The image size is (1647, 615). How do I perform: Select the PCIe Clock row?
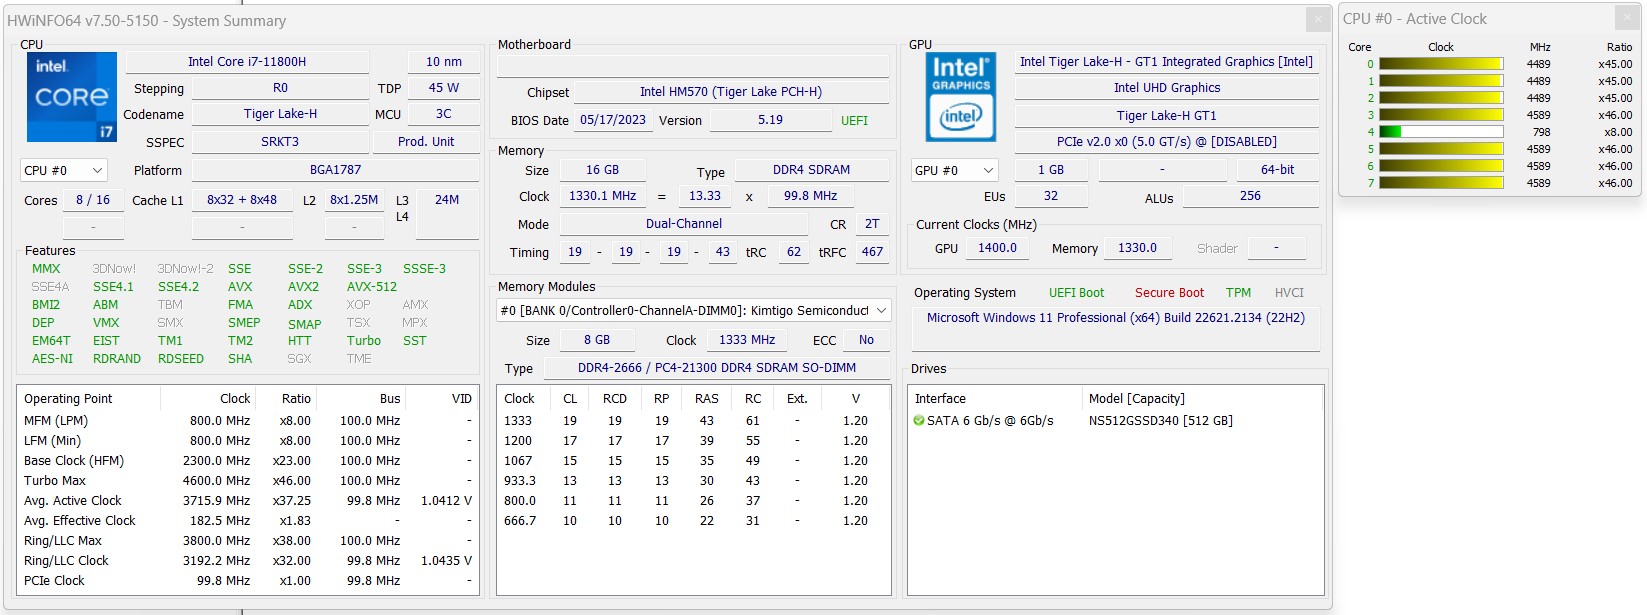(x=248, y=581)
